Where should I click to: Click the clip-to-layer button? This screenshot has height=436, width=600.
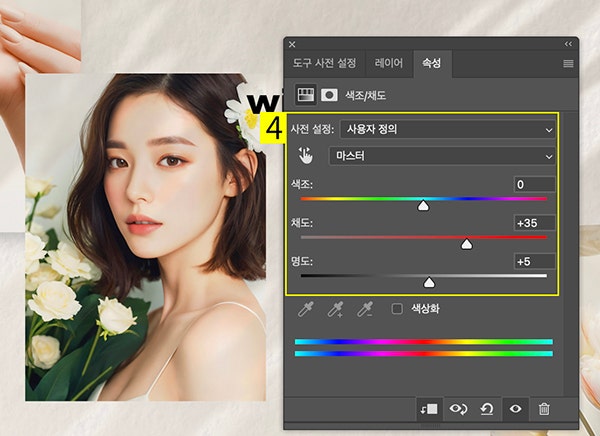(x=429, y=409)
